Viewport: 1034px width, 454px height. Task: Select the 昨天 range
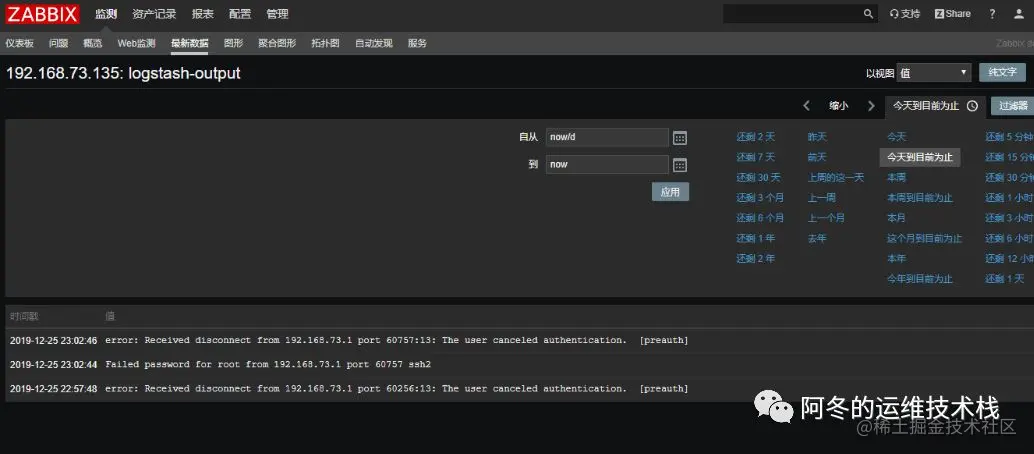pos(817,137)
